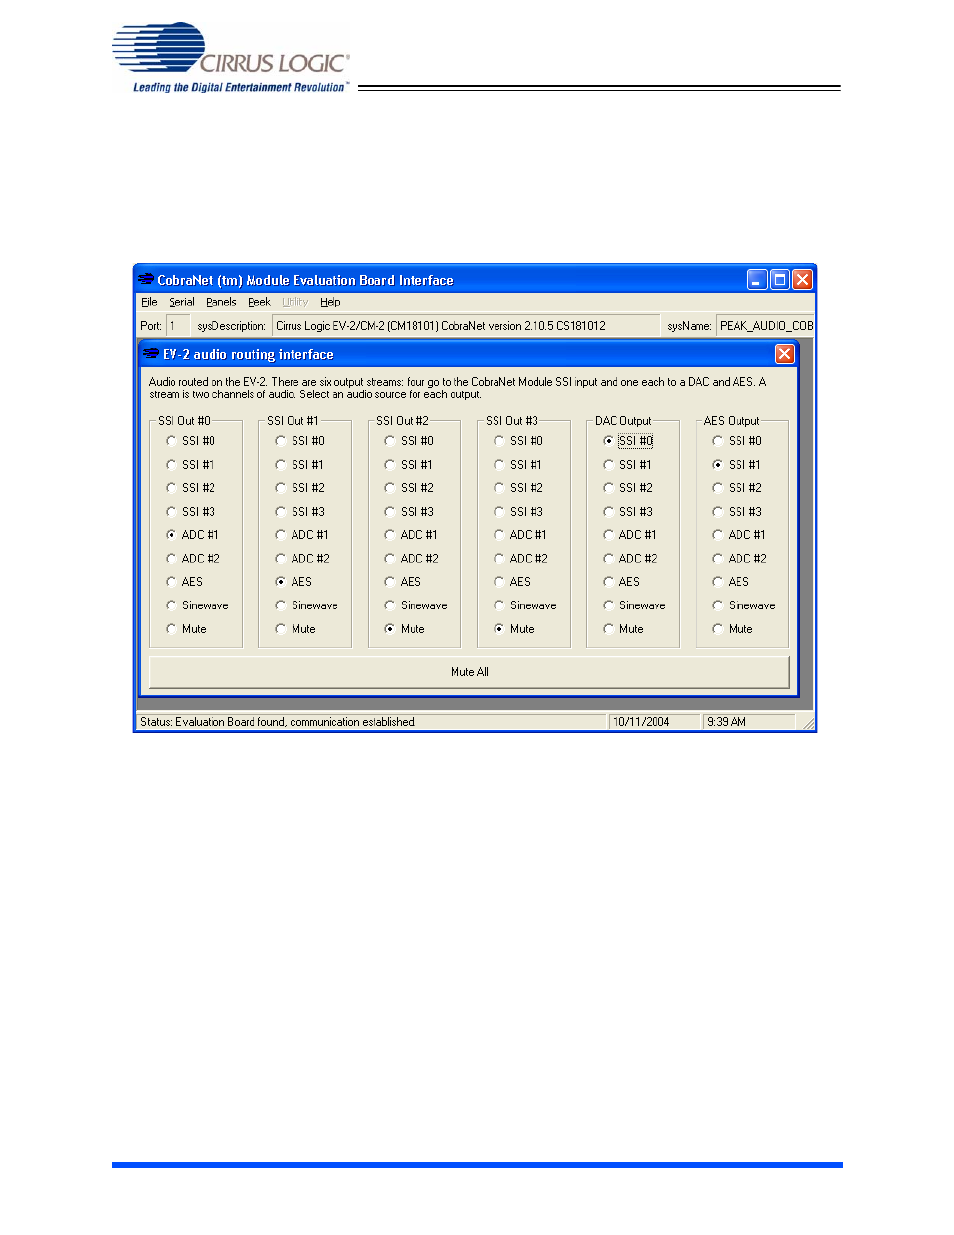The height and width of the screenshot is (1235, 954).
Task: Select Mute for DAC Output
Action: pyautogui.click(x=624, y=629)
